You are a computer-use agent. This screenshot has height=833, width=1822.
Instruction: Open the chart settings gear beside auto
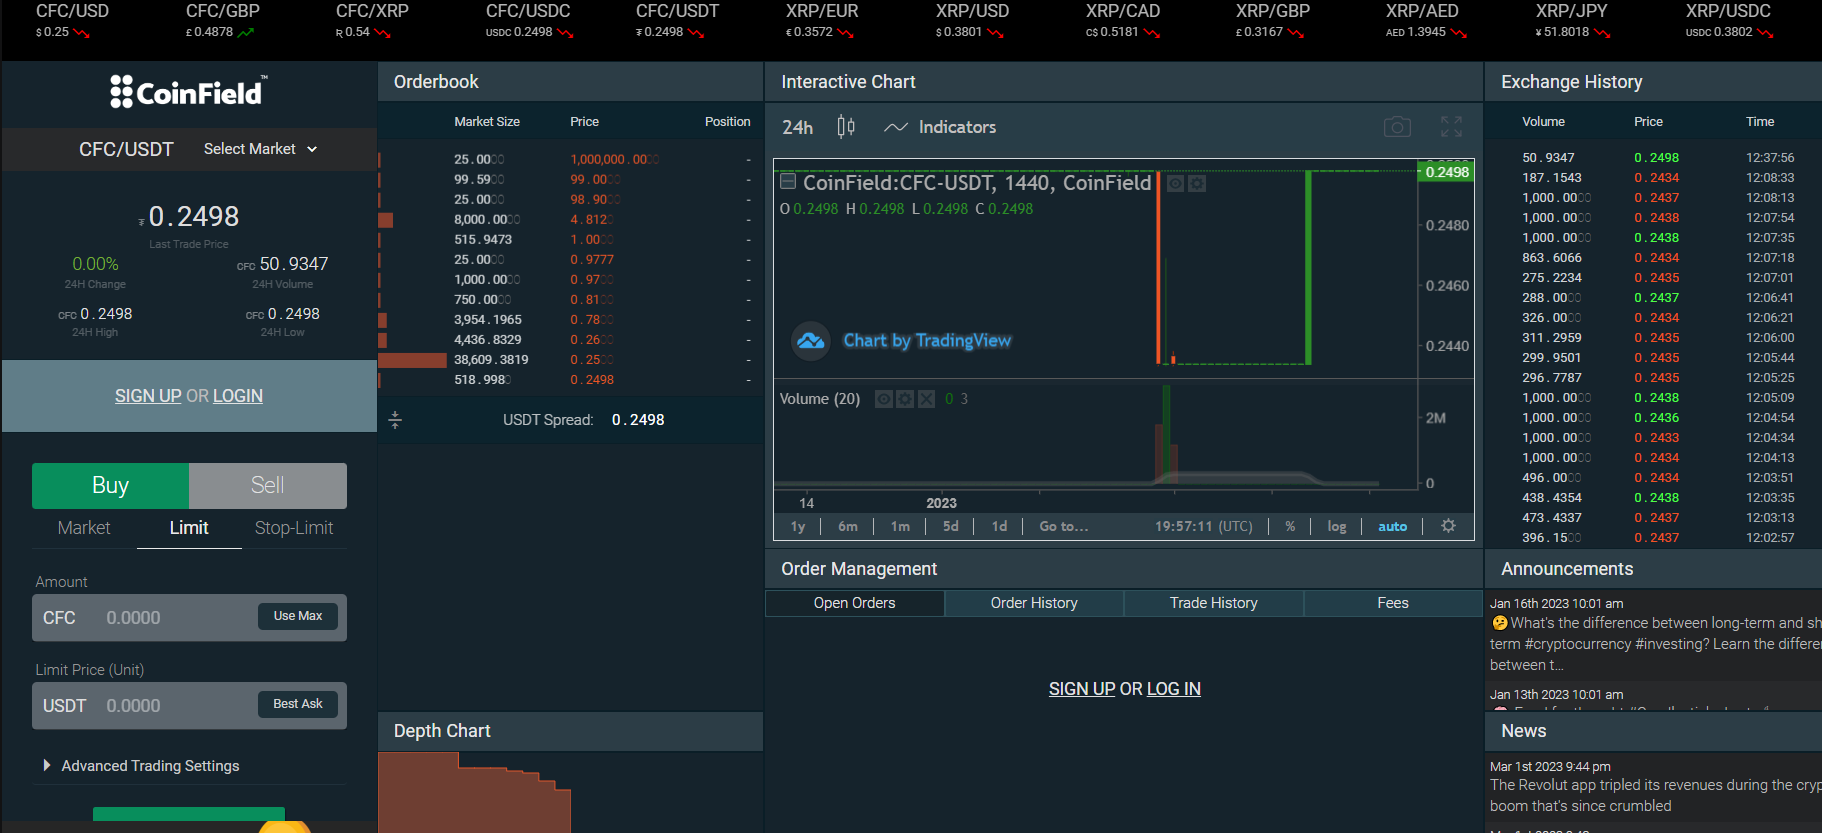coord(1448,526)
